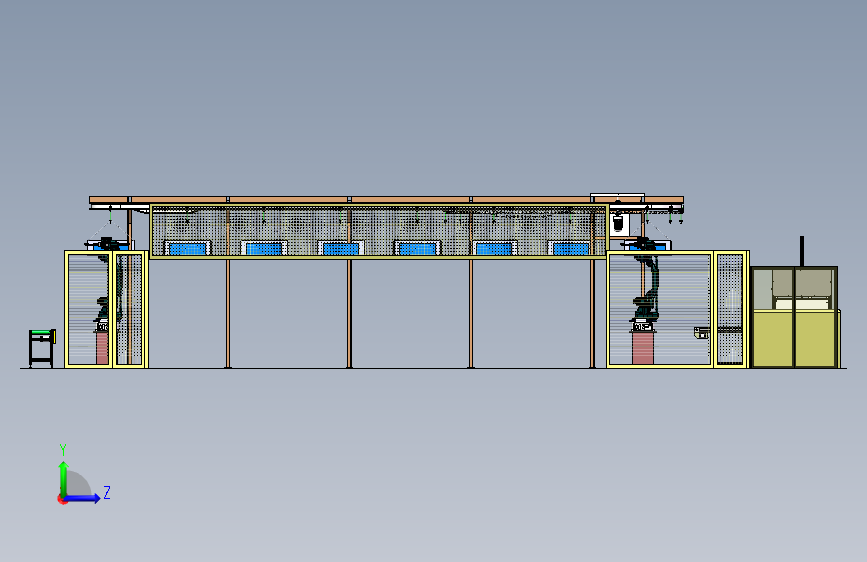Click the blue Z axis arrow of the triad

(x=82, y=498)
